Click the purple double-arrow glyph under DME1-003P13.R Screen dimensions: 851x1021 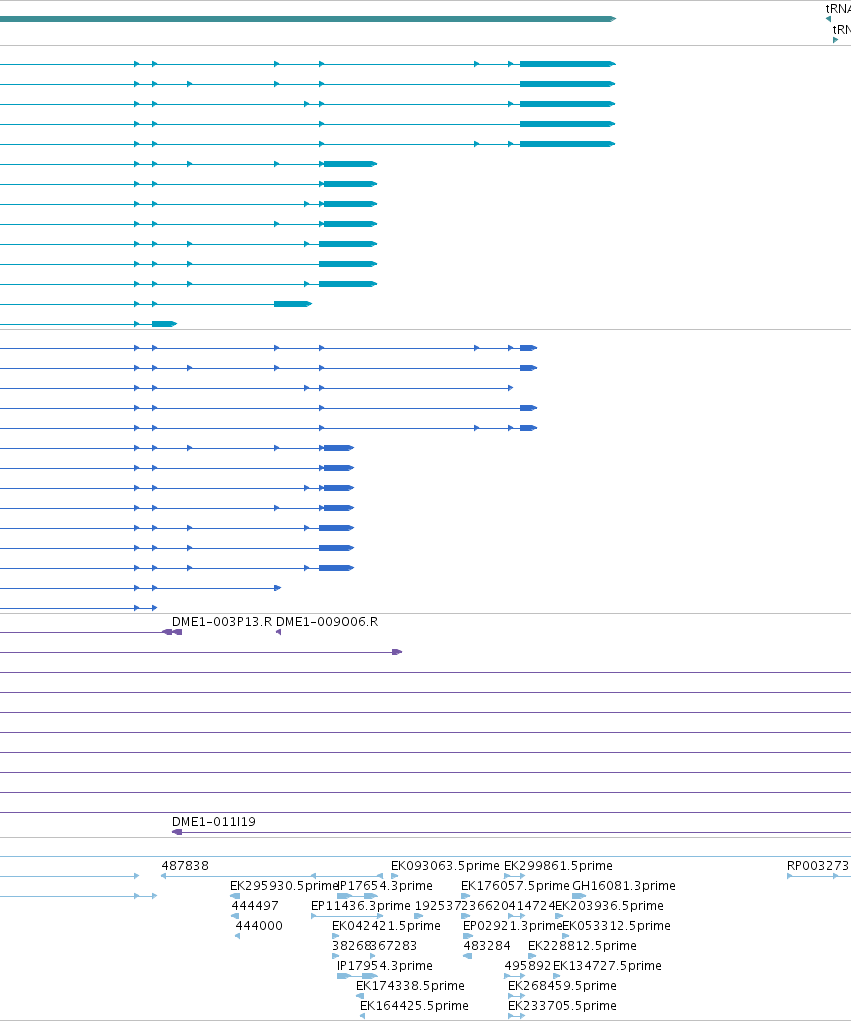[172, 632]
